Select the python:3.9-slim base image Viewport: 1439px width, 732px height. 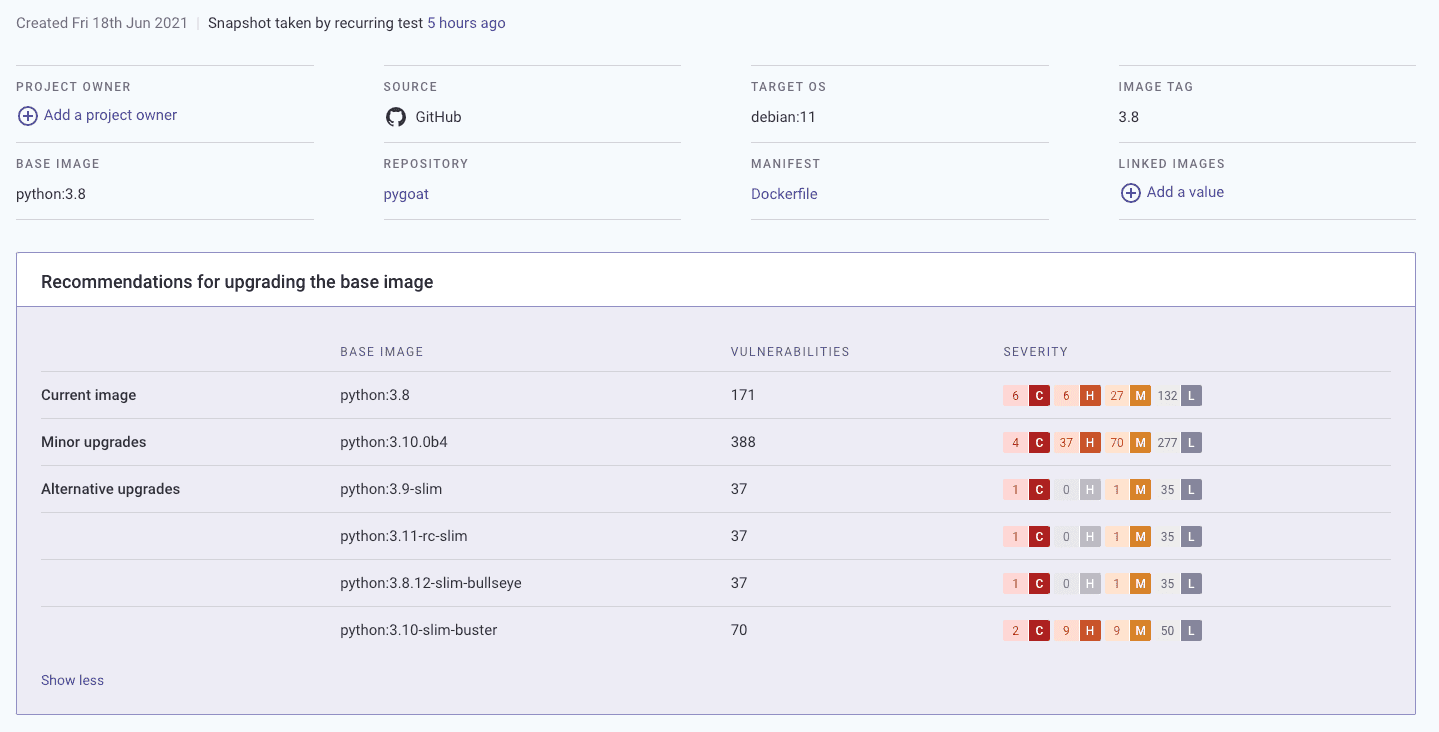point(391,489)
